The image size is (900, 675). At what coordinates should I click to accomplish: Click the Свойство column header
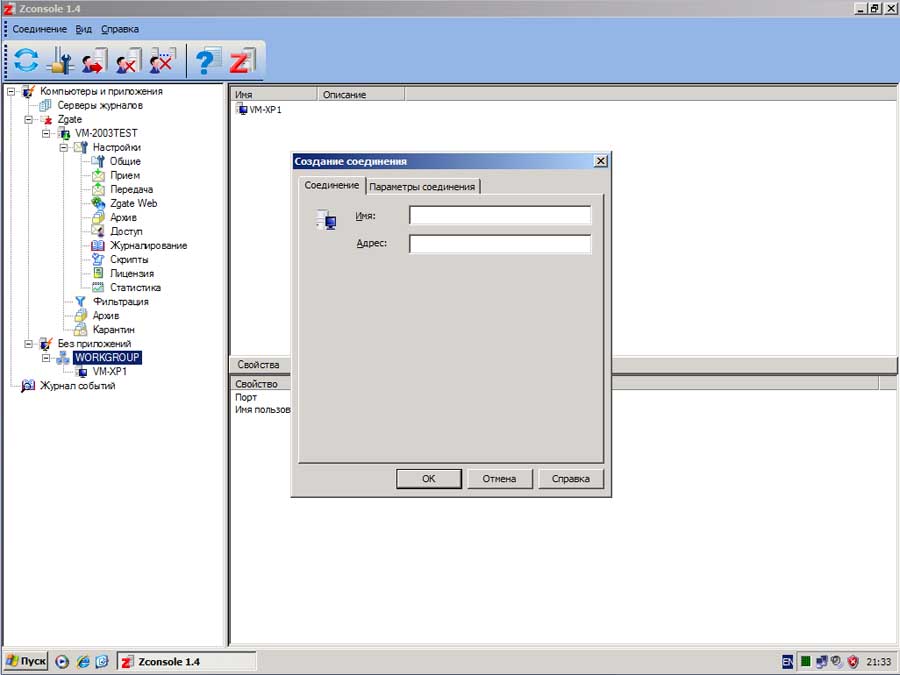click(261, 384)
